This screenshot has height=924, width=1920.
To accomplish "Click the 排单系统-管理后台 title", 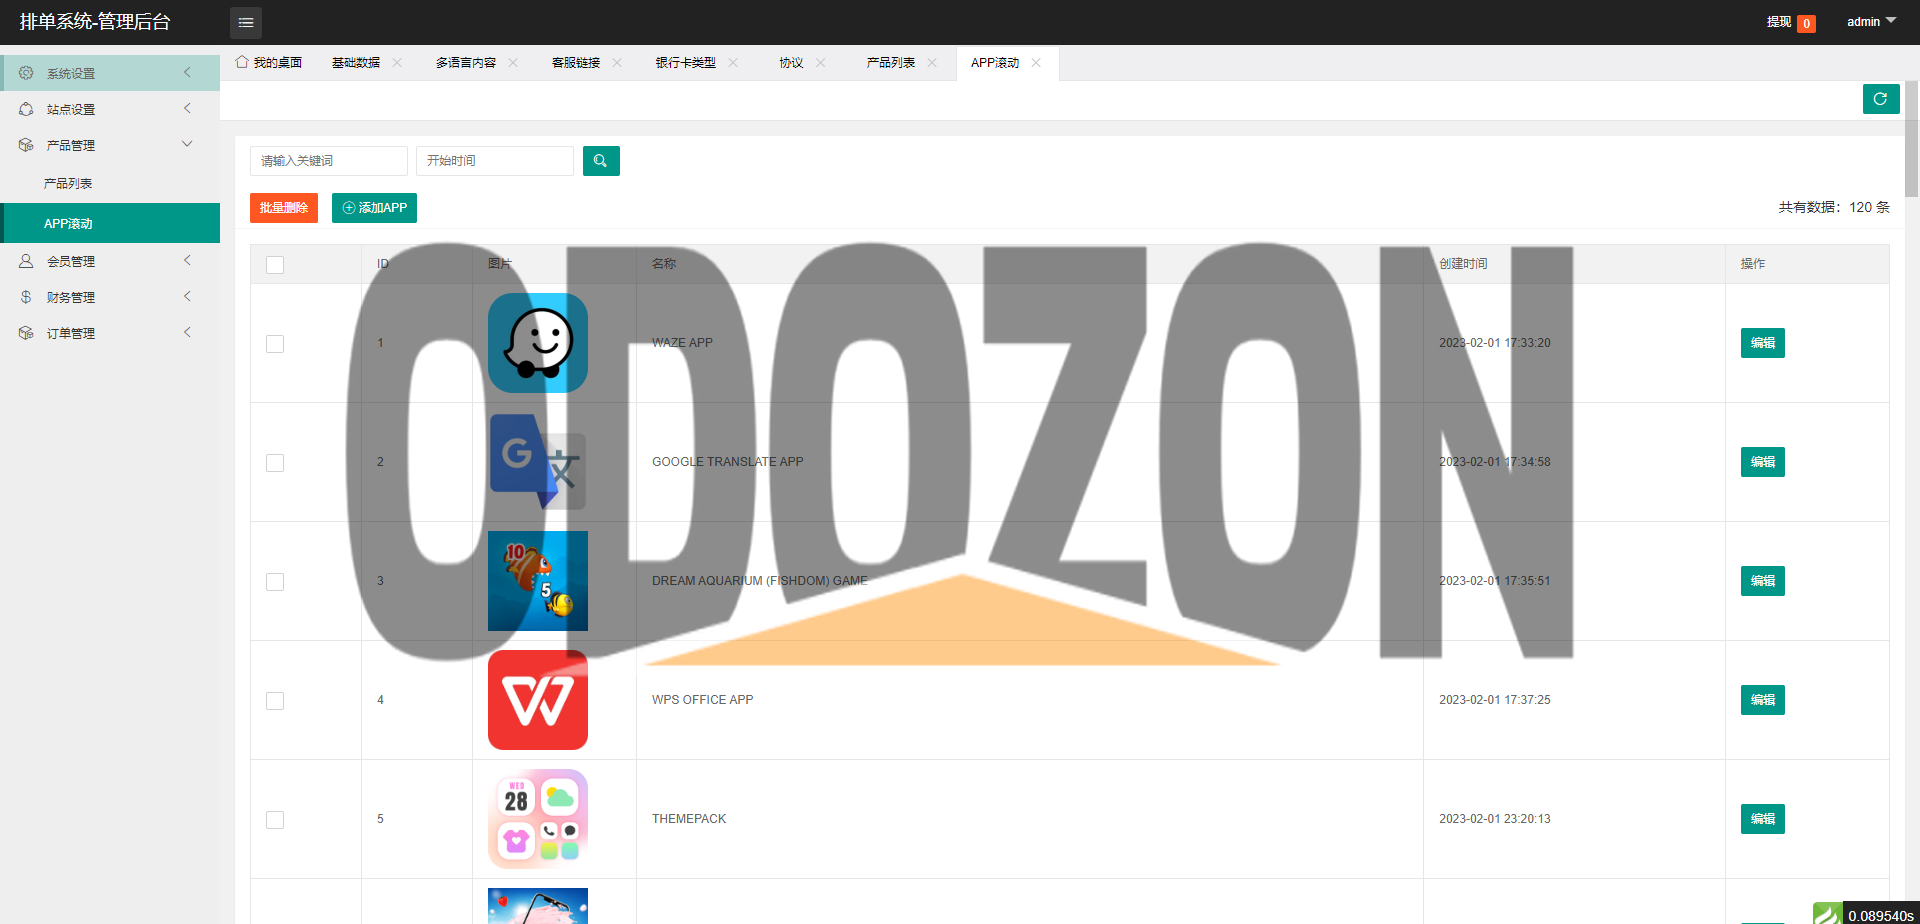I will point(95,22).
